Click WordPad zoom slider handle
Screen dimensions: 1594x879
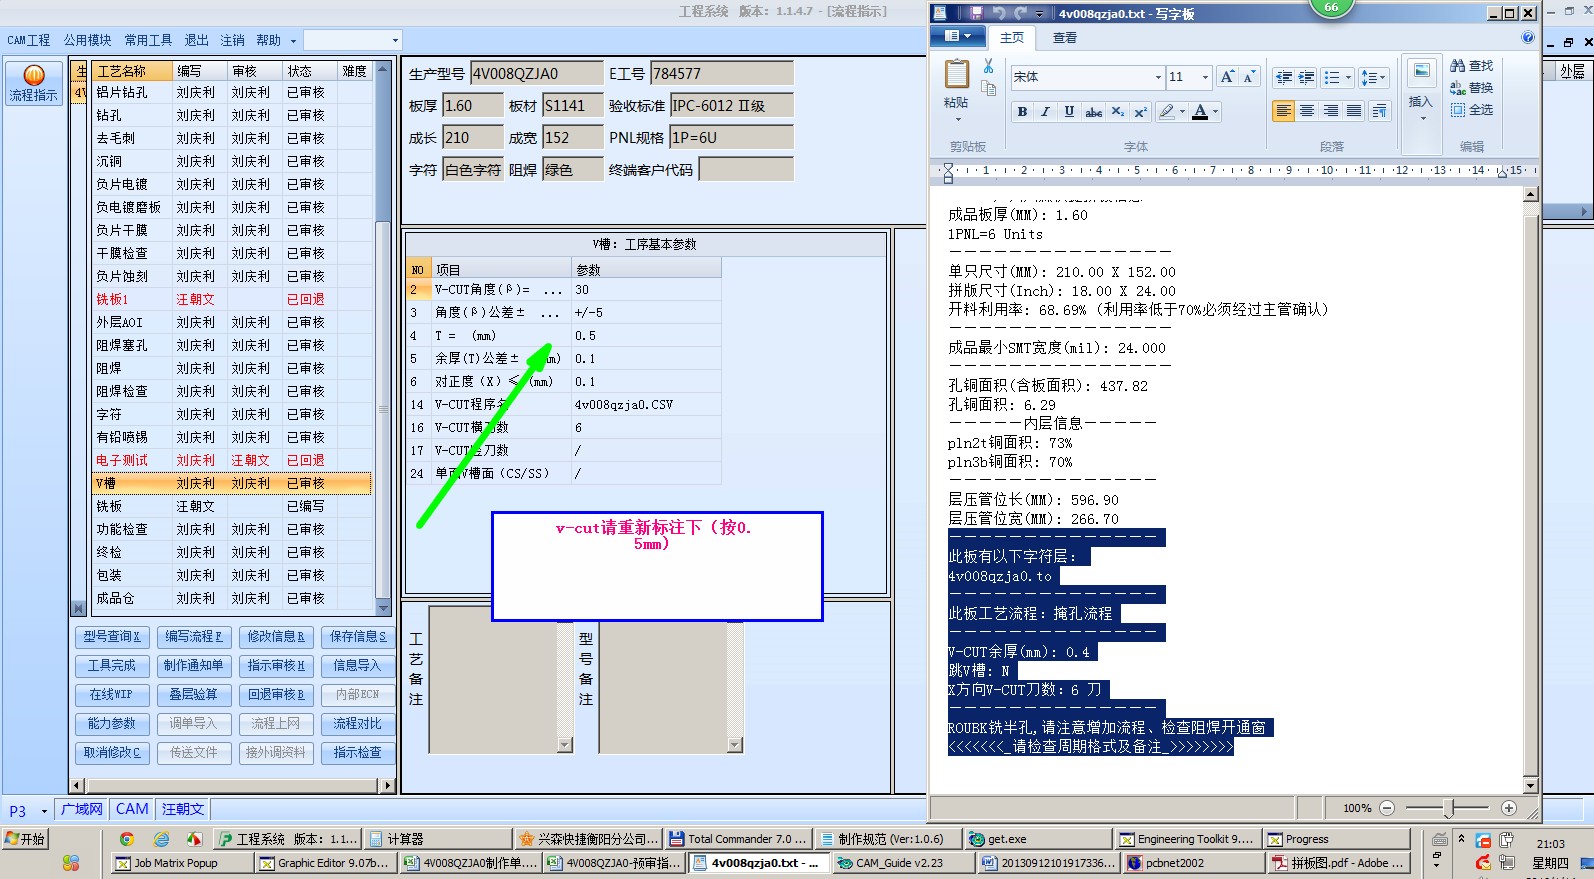pyautogui.click(x=1449, y=808)
